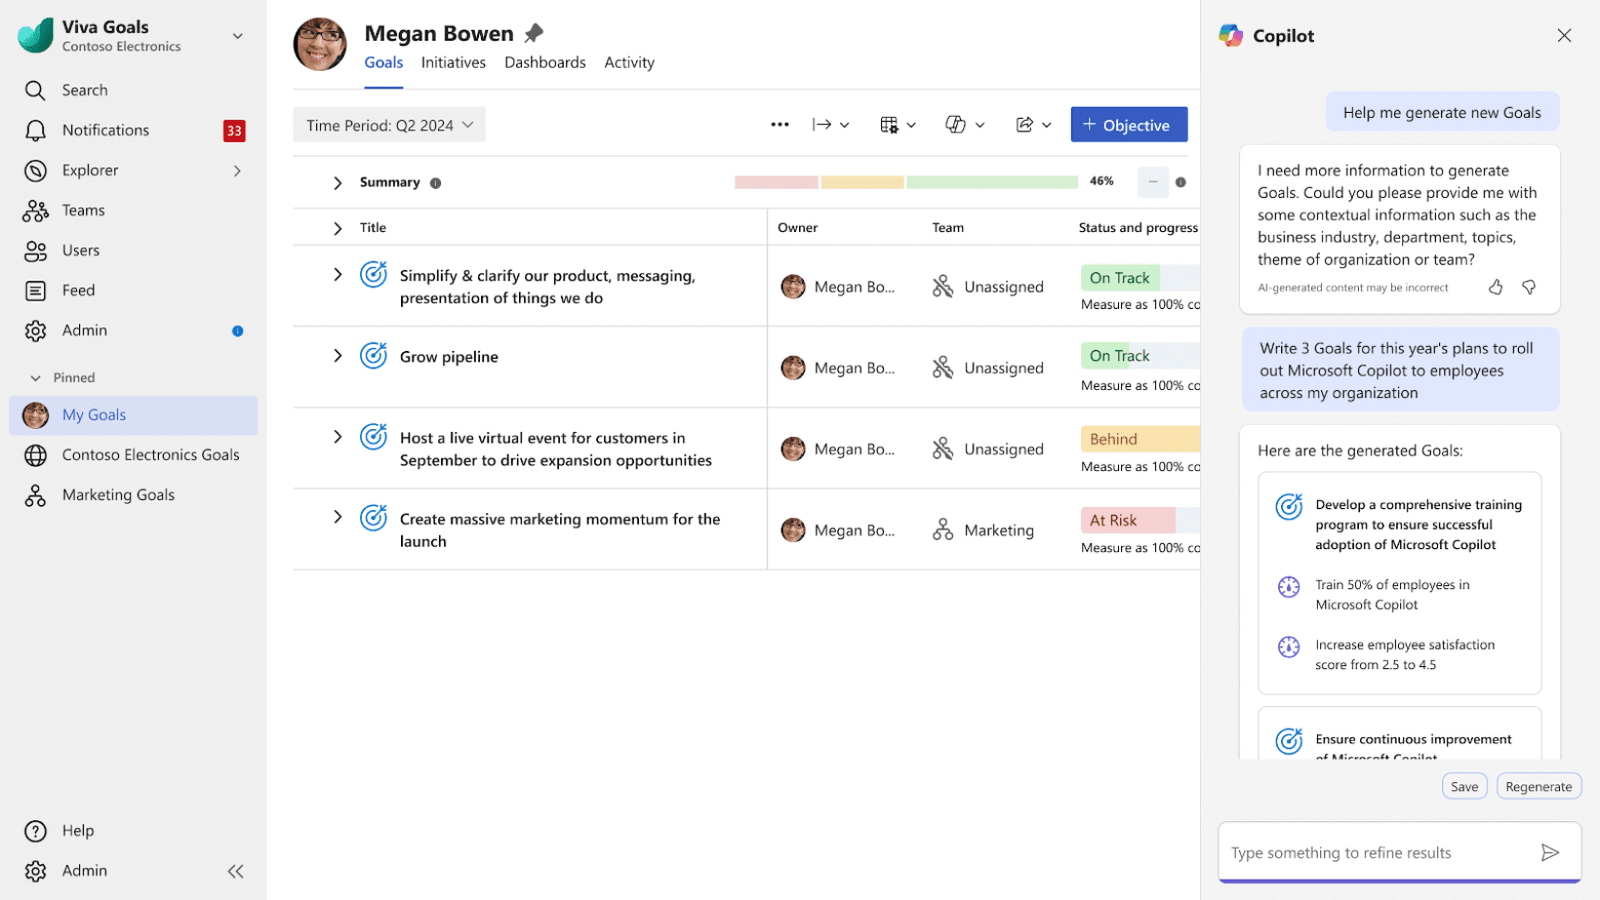Switch to the Initiatives tab
This screenshot has height=900, width=1600.
point(453,62)
